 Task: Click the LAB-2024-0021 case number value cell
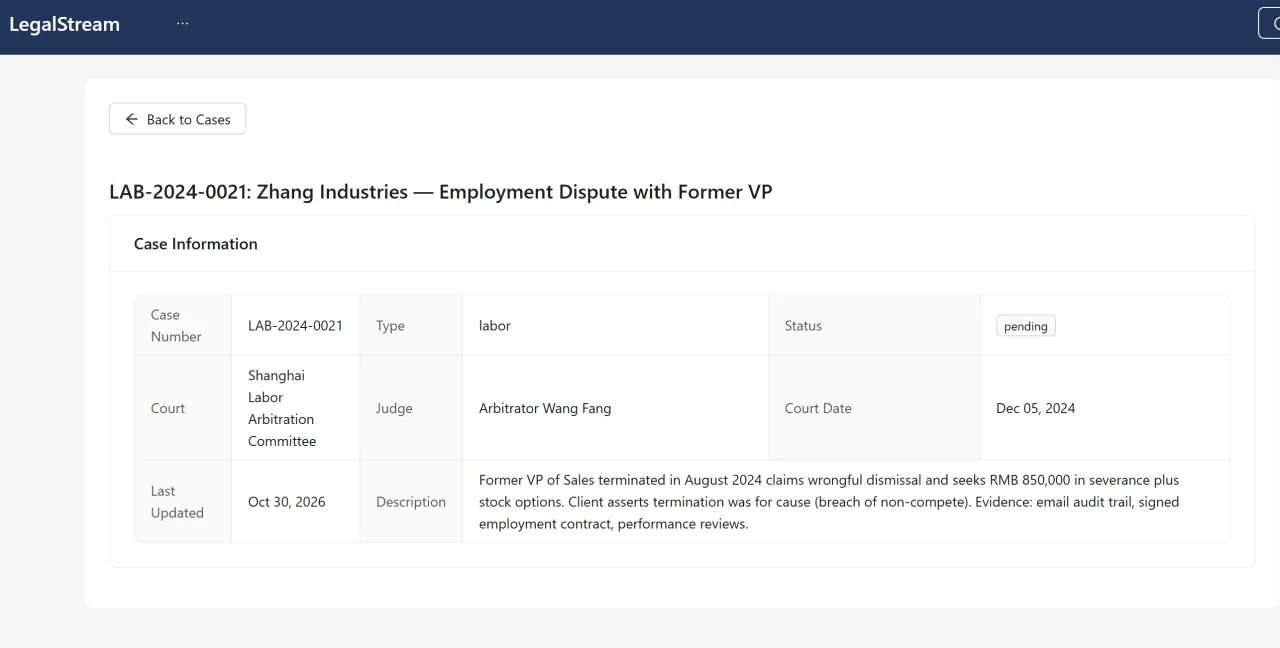pos(295,326)
